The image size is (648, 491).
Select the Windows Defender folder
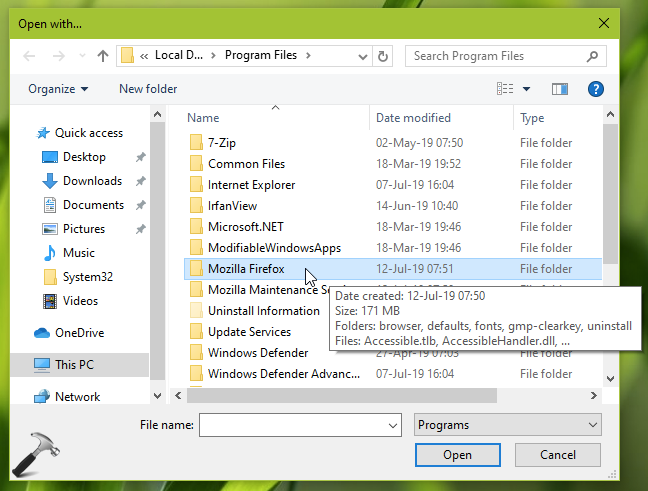257,353
